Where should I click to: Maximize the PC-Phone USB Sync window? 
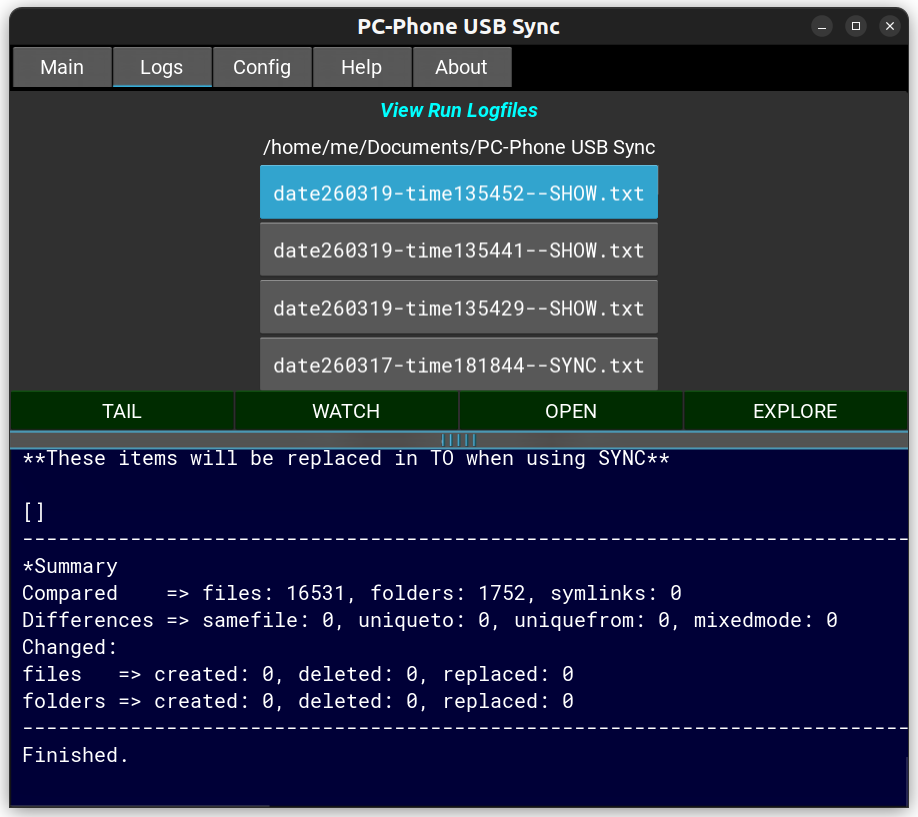point(855,26)
